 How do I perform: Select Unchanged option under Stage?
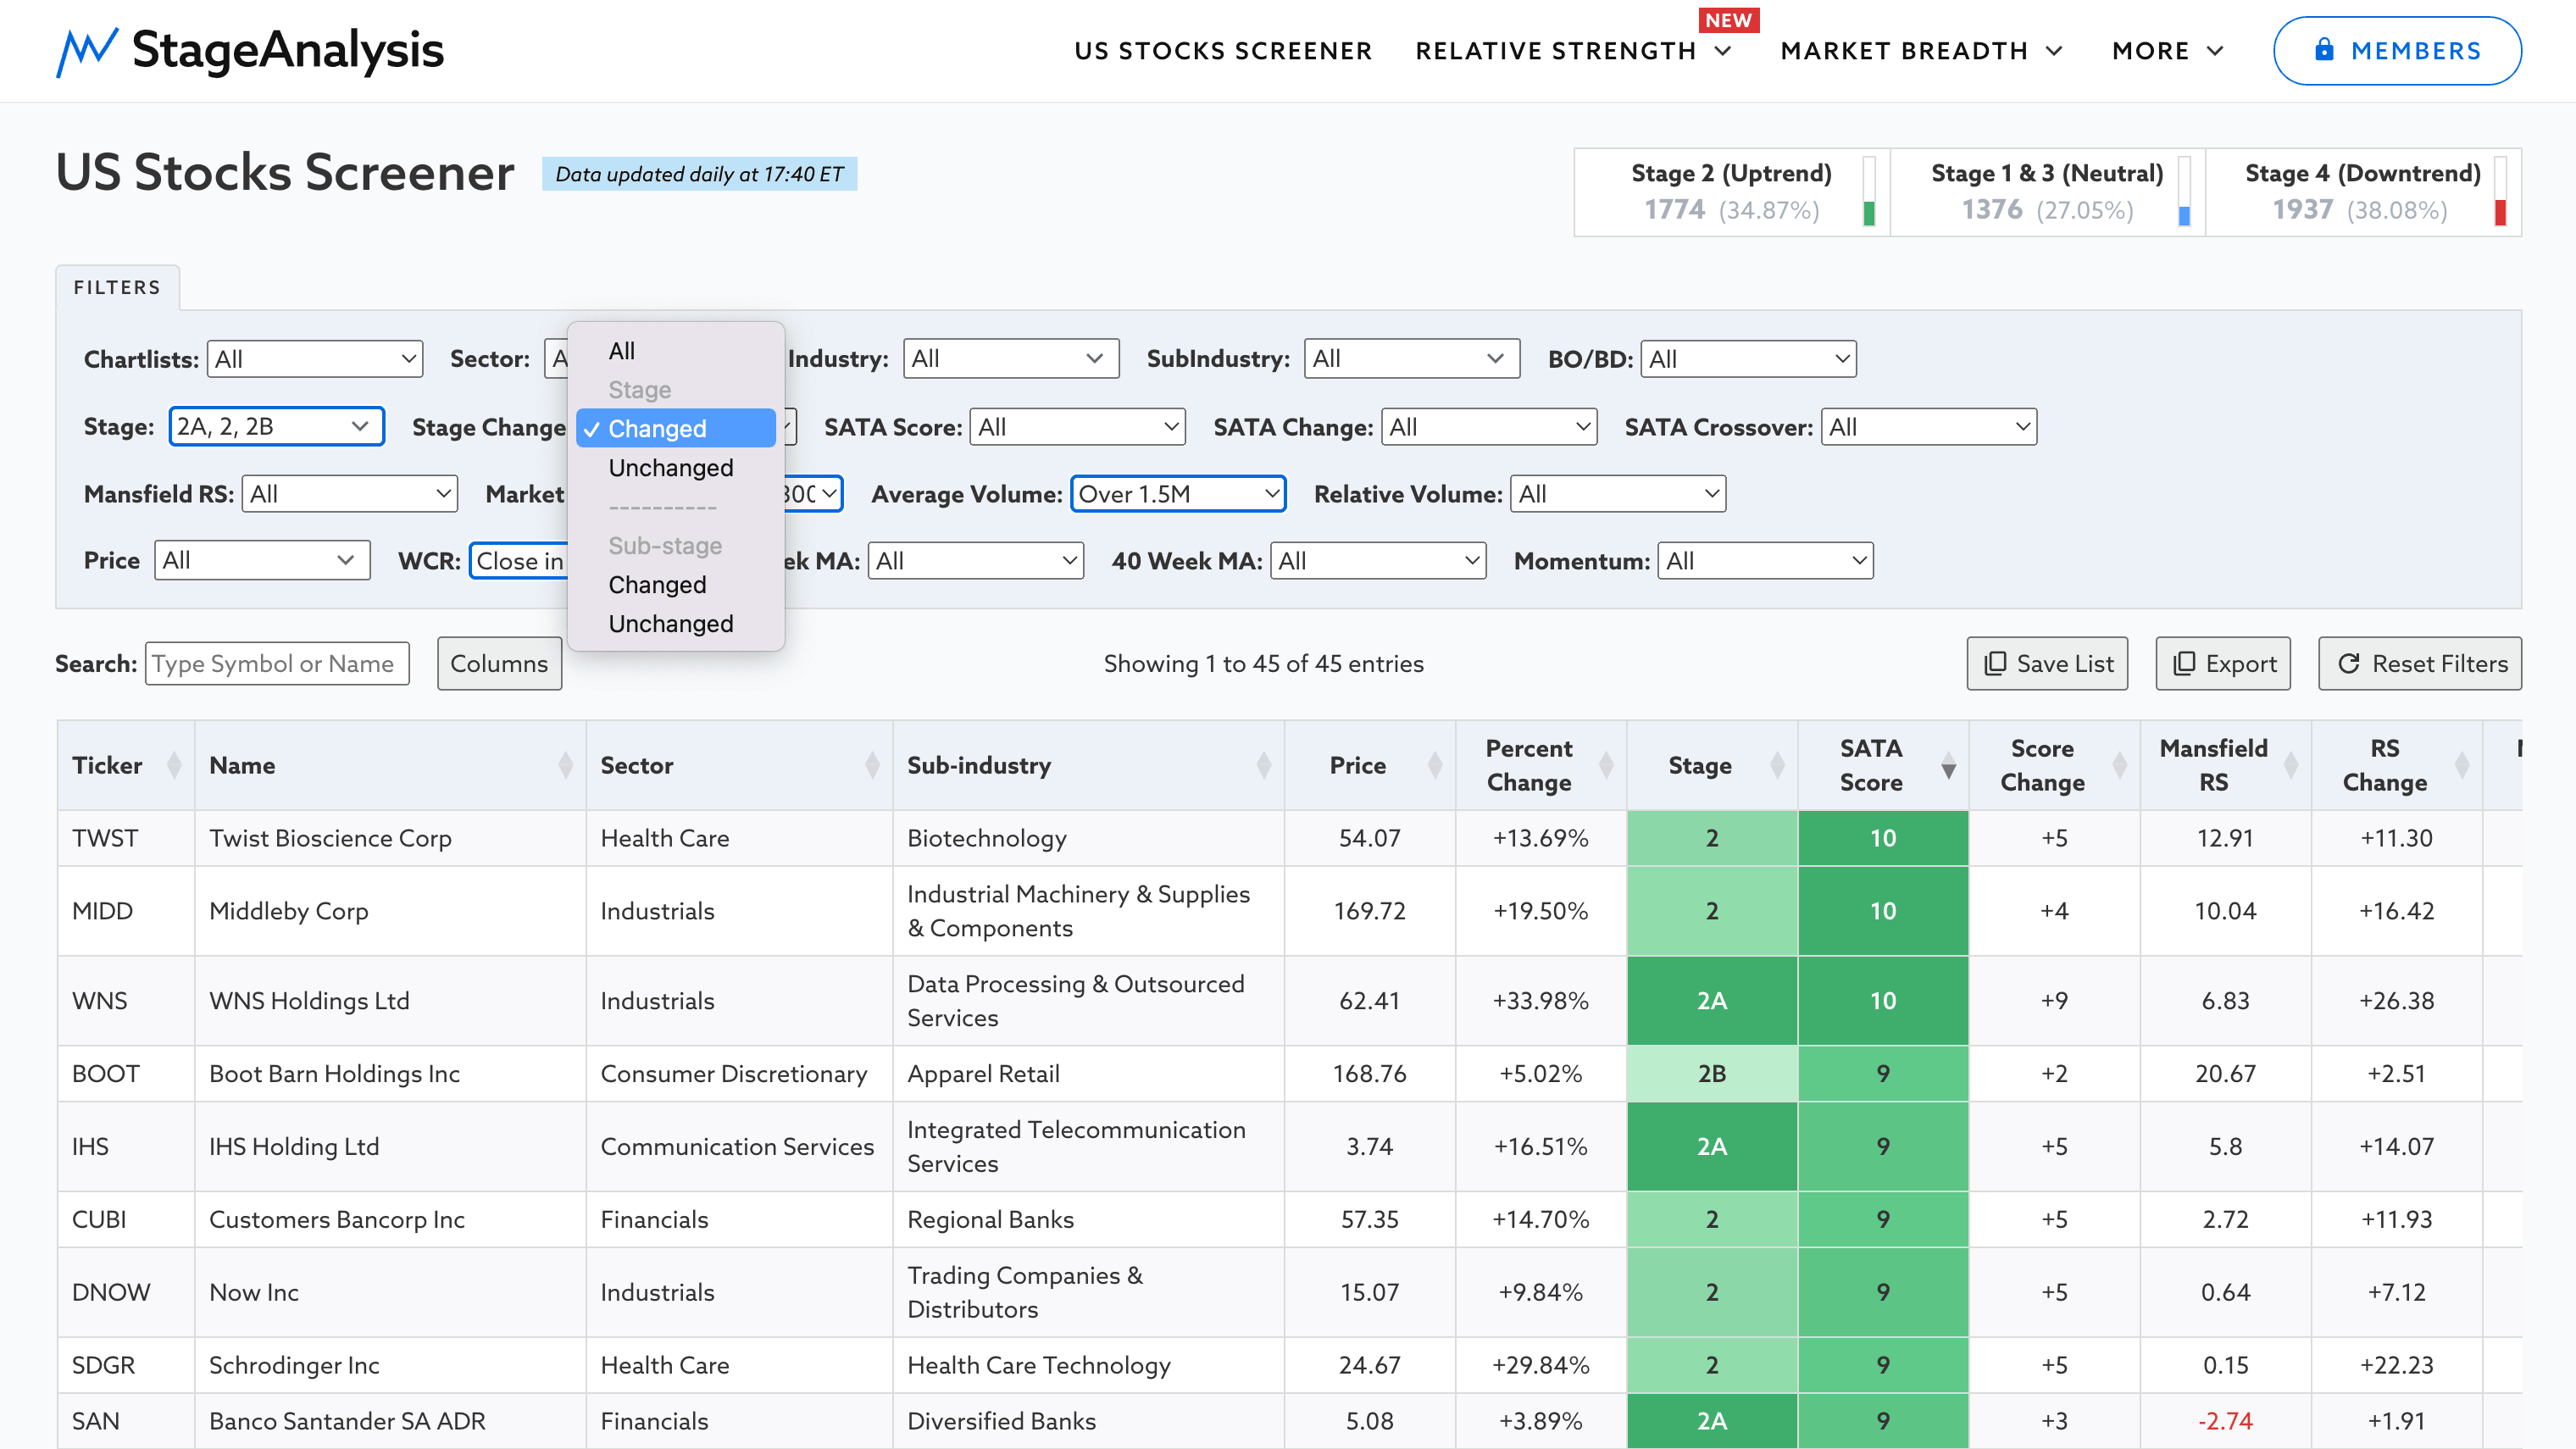click(x=676, y=467)
